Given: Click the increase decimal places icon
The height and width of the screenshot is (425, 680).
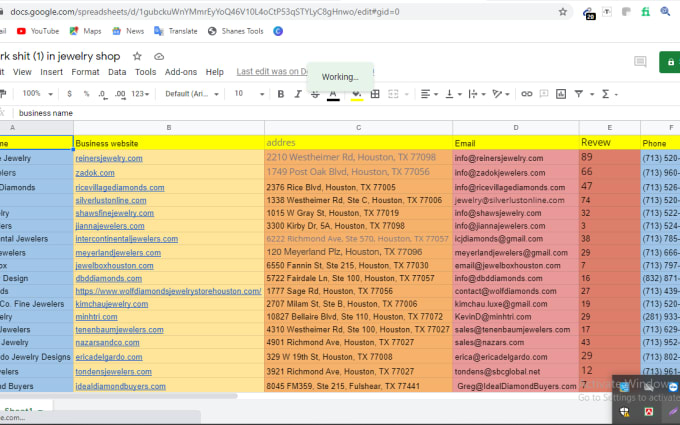Looking at the screenshot, I should (121, 94).
